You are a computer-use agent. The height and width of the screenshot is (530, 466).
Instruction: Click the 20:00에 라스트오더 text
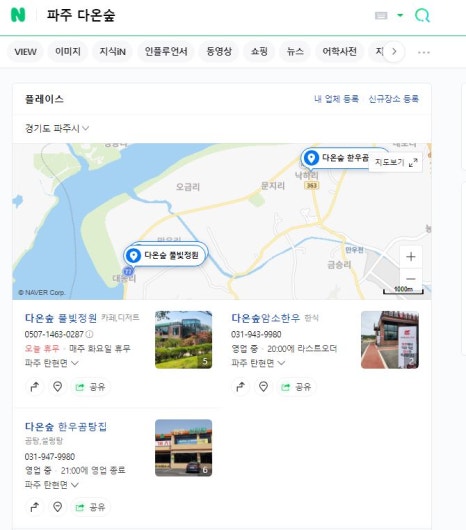pos(302,348)
